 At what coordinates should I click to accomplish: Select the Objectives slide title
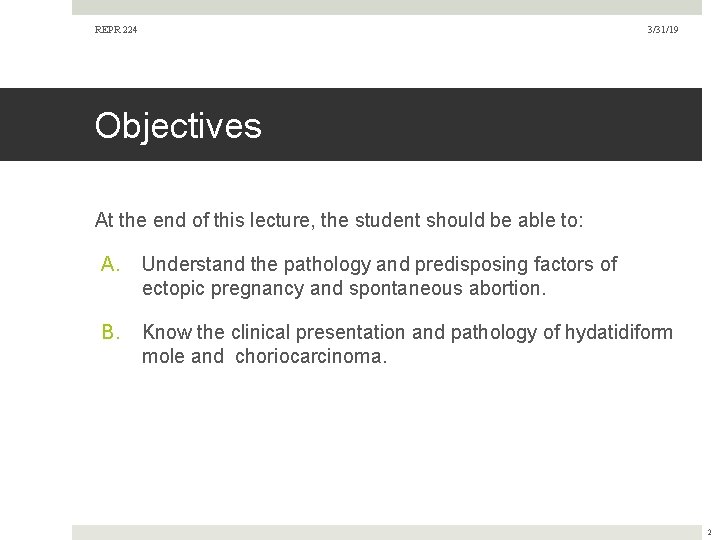point(178,126)
